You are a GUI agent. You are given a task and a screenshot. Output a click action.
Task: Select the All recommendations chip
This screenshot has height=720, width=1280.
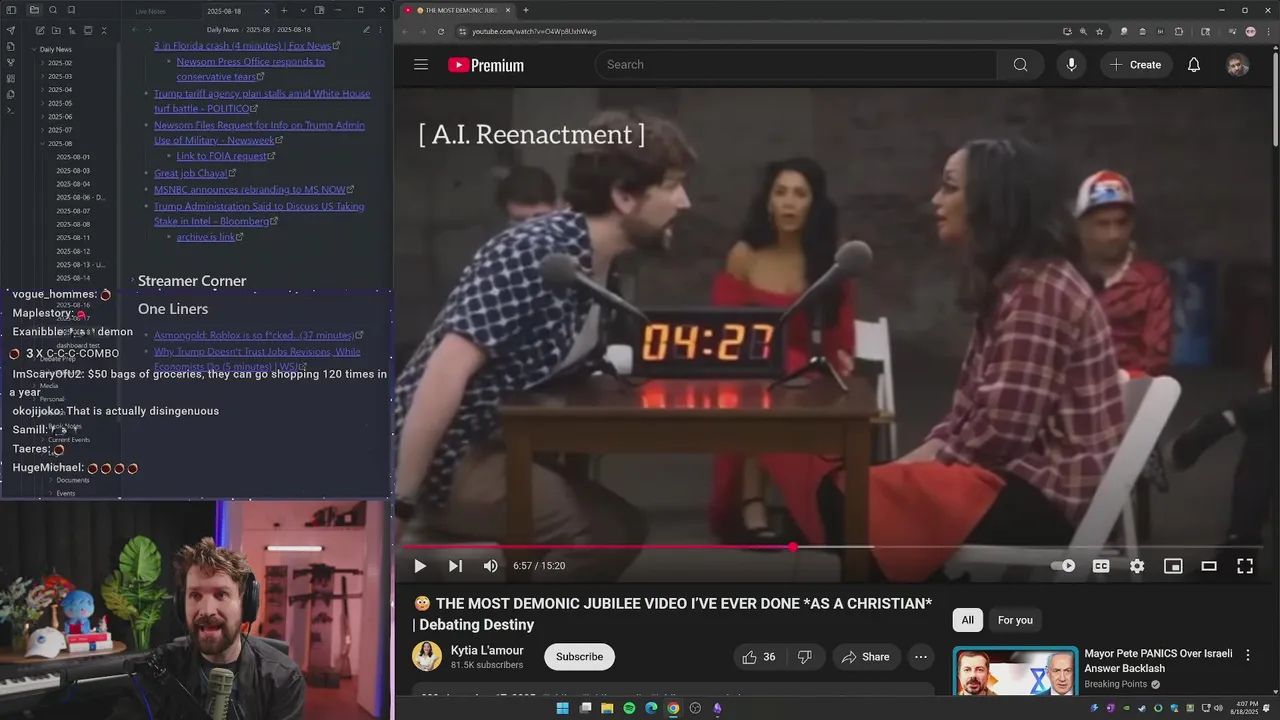pyautogui.click(x=967, y=620)
